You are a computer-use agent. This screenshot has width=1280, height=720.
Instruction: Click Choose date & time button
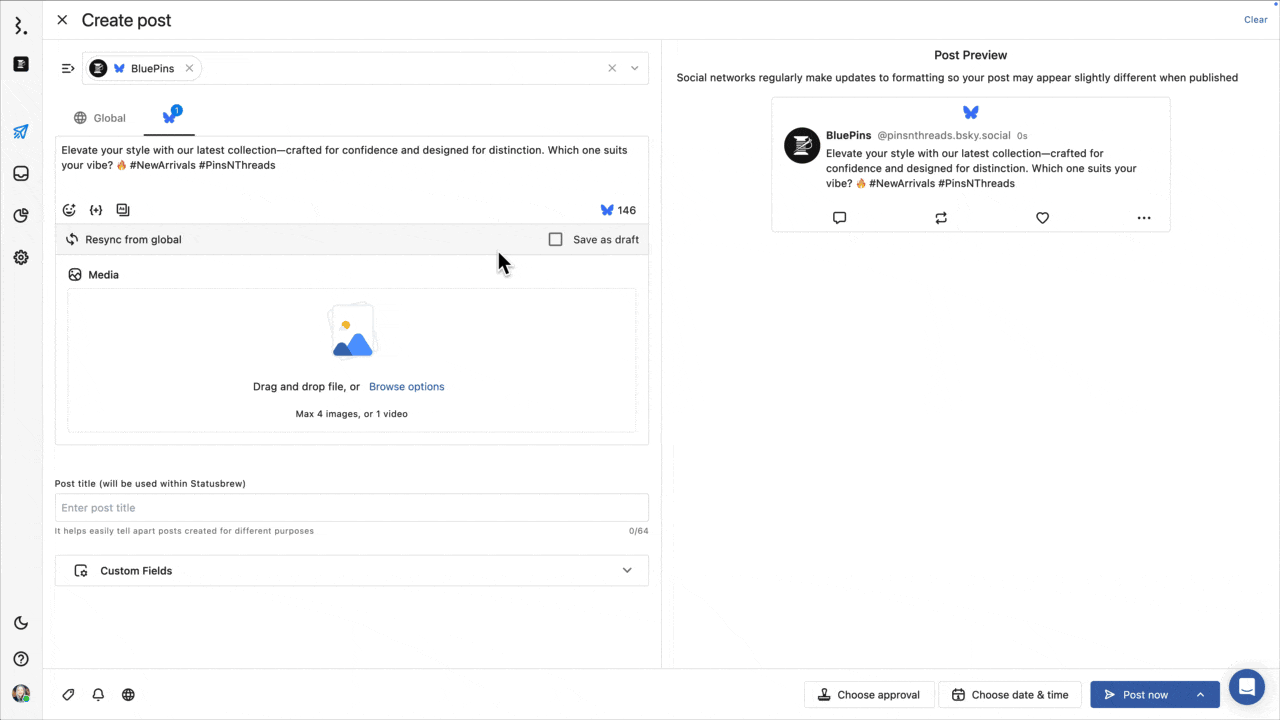[1010, 695]
